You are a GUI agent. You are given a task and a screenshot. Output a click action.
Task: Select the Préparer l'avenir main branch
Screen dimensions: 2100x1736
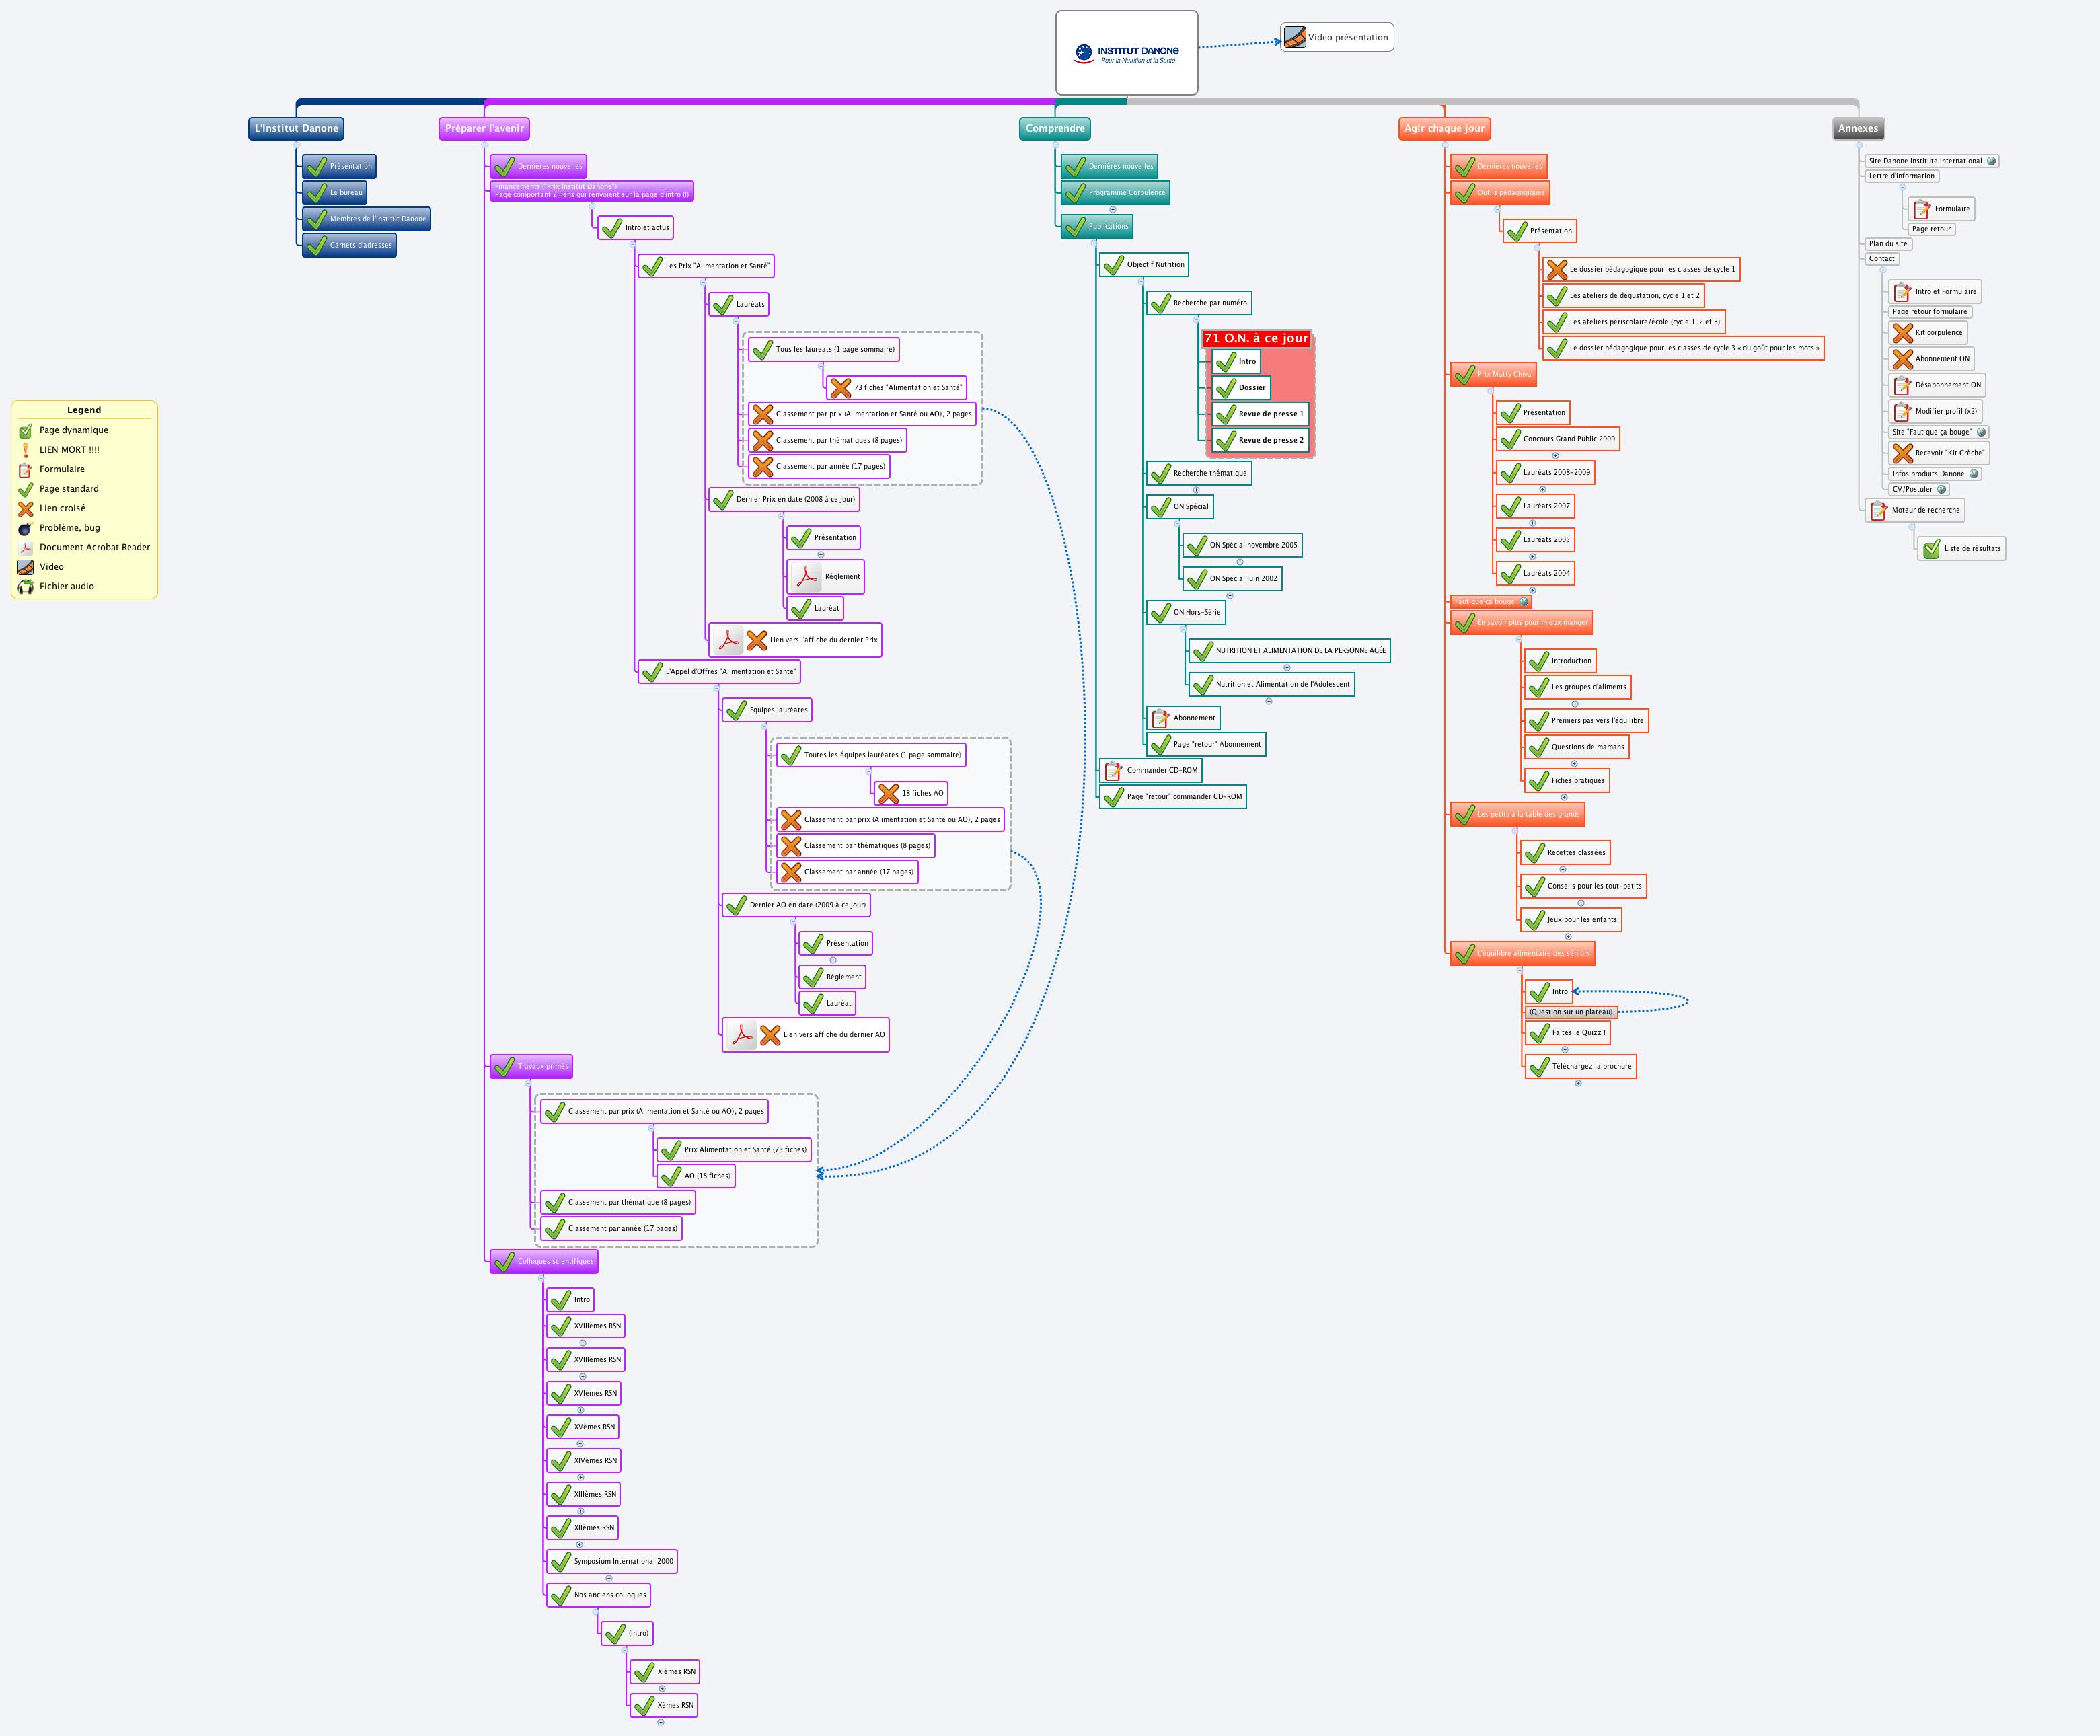[x=484, y=128]
